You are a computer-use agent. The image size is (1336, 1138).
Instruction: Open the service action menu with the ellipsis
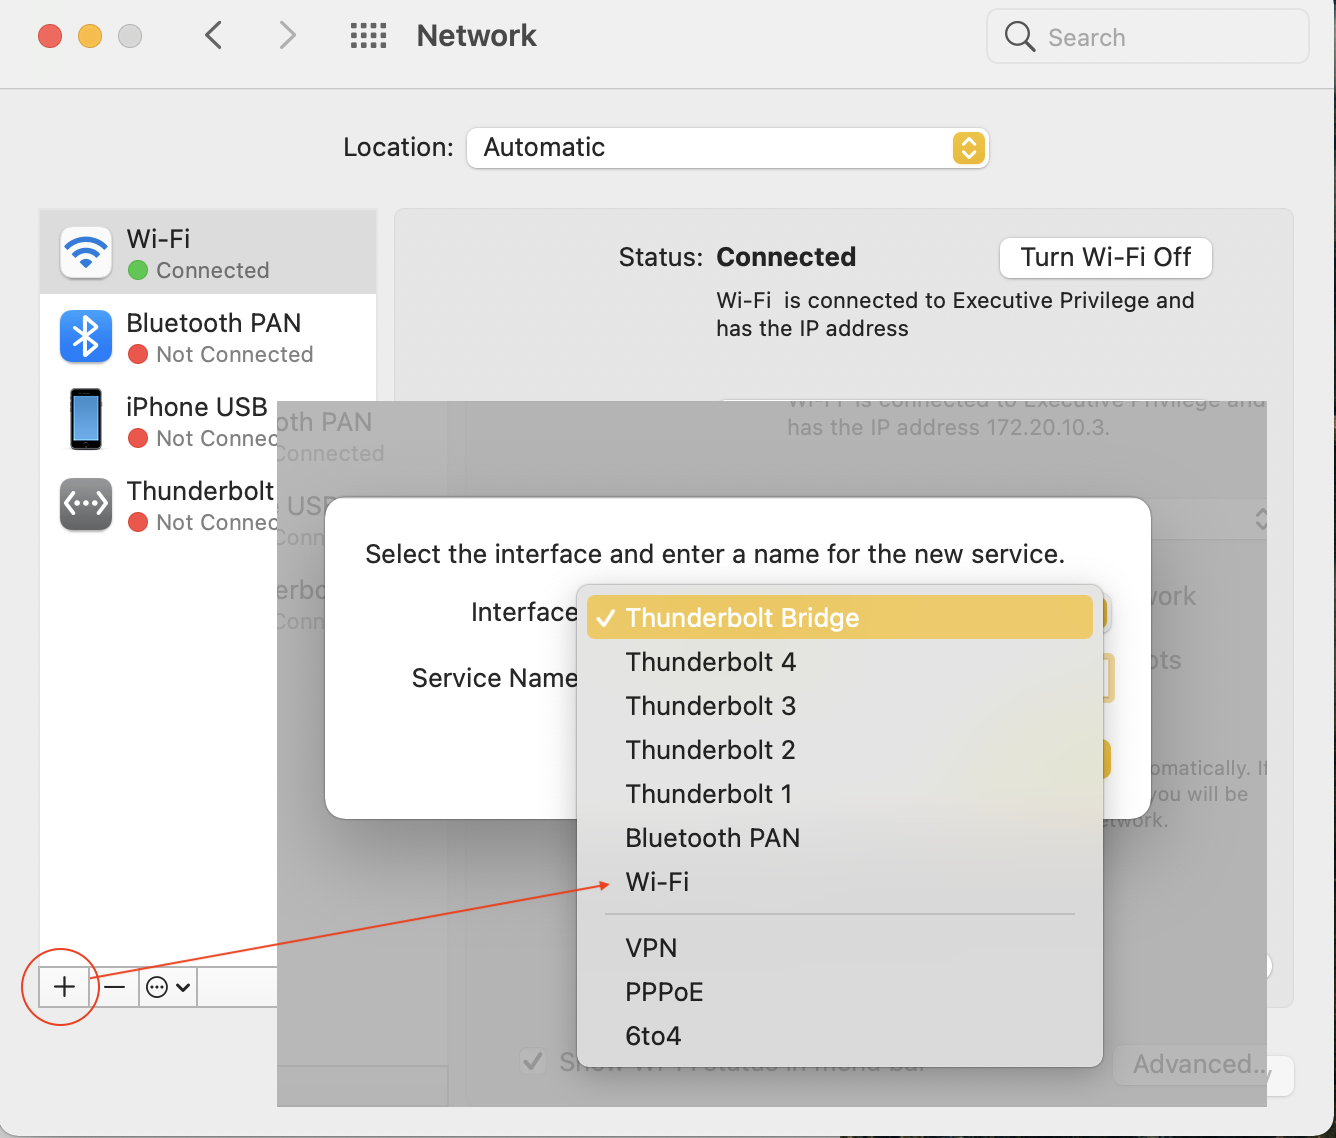[168, 987]
